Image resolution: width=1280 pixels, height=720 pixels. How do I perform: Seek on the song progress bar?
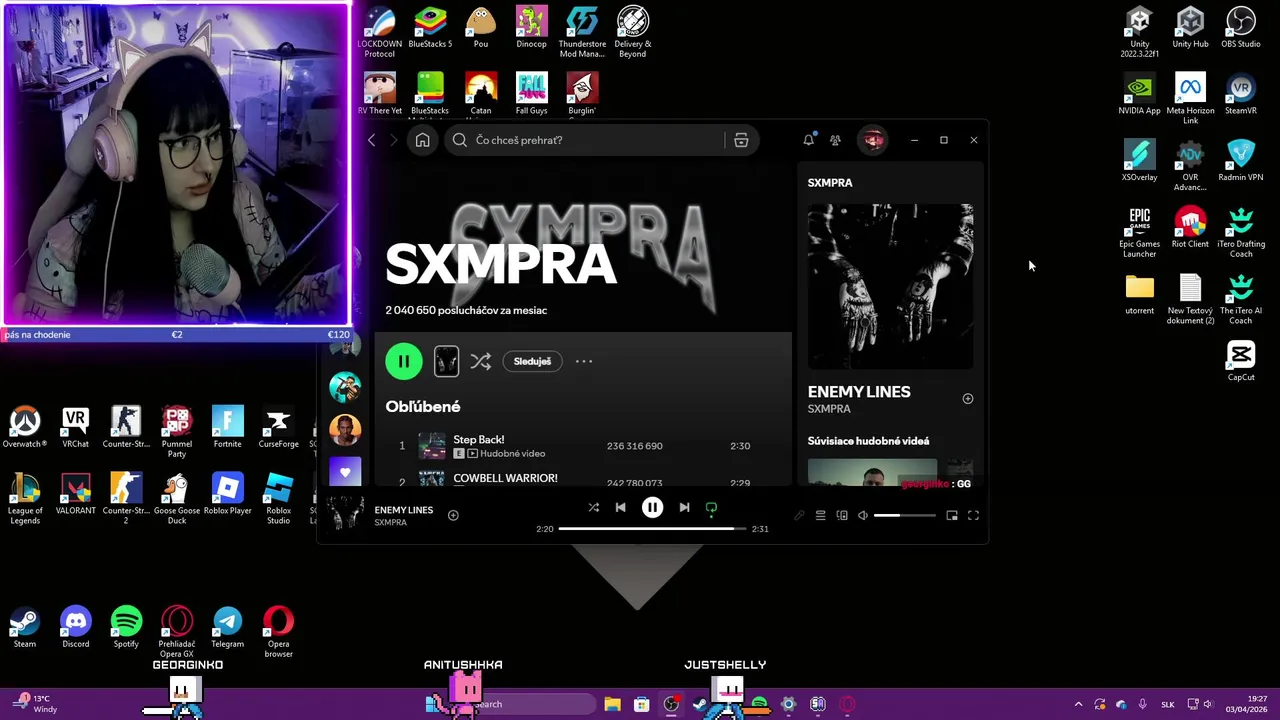(652, 528)
